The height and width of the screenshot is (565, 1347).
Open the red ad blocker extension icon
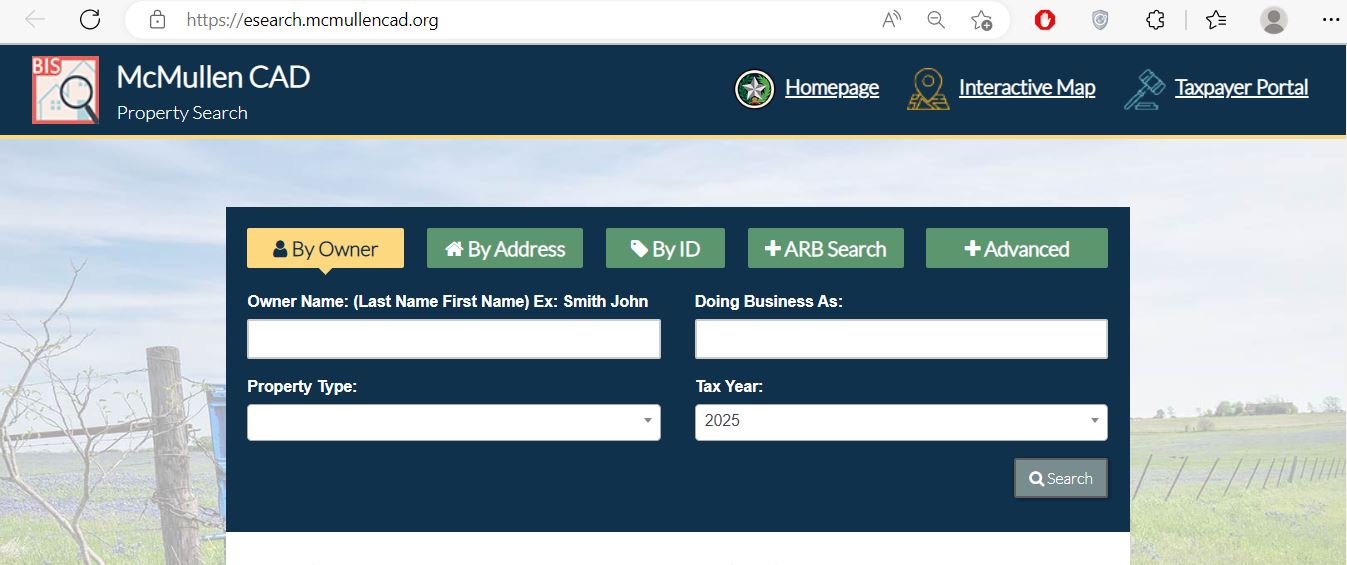1045,20
